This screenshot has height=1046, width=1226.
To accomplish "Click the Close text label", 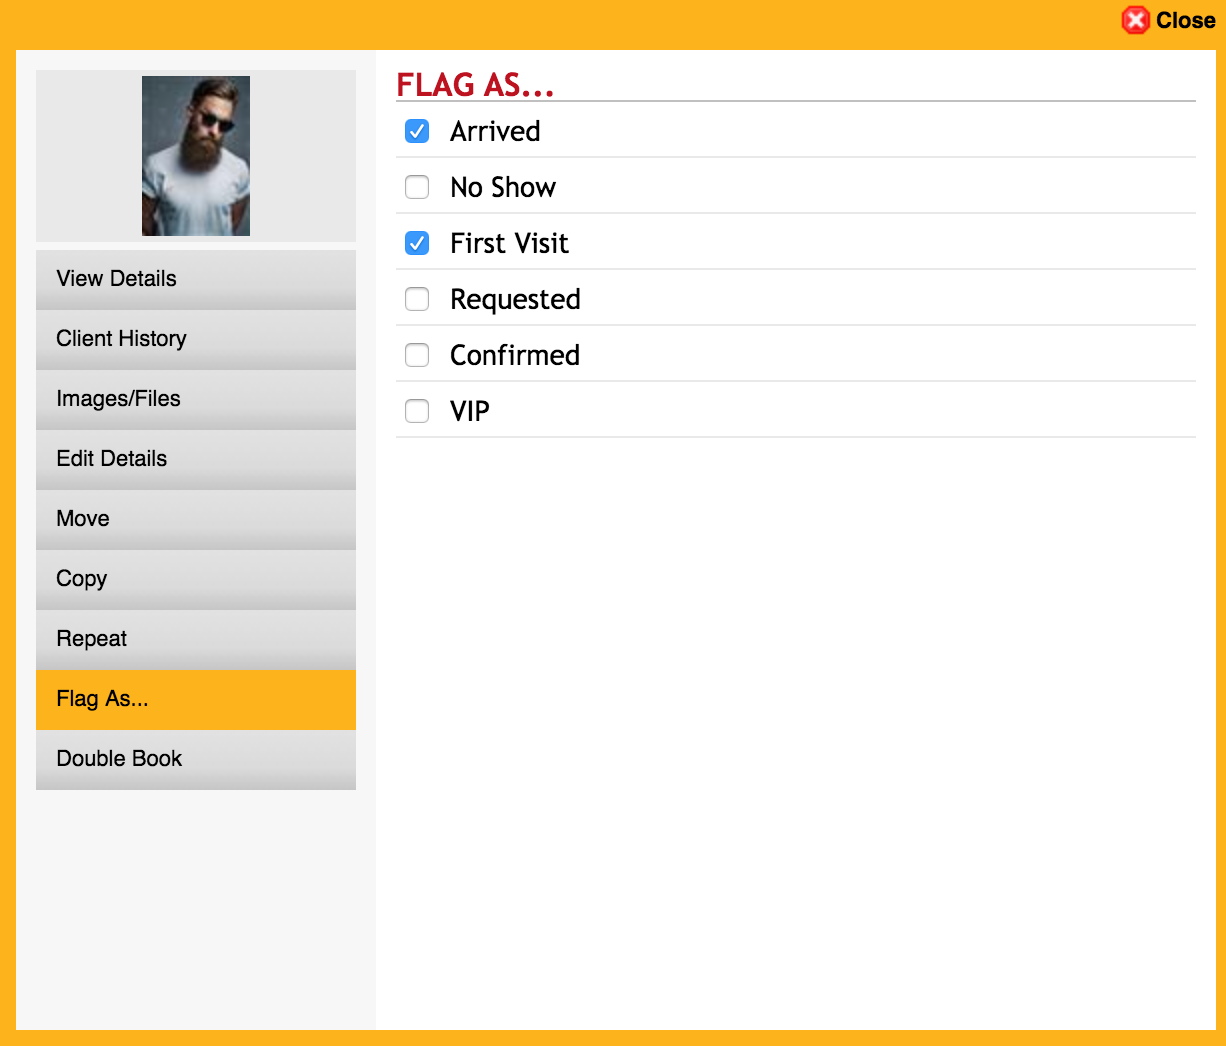I will pos(1186,20).
